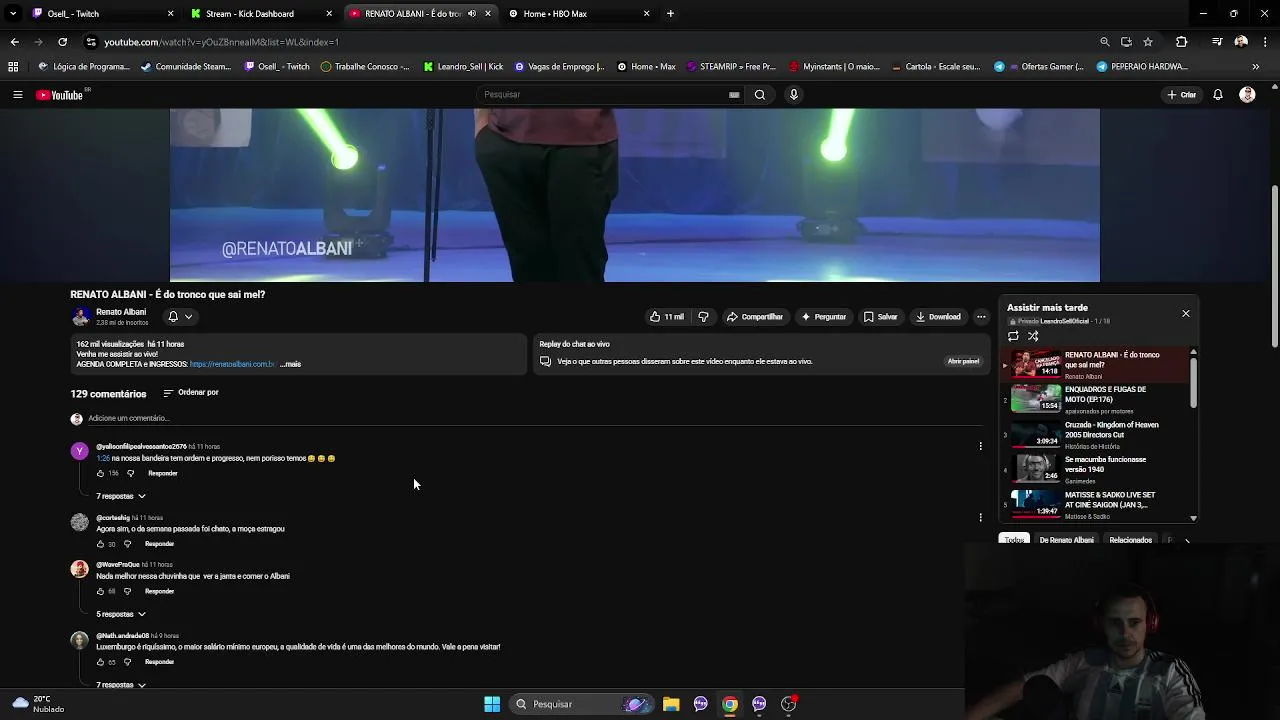The height and width of the screenshot is (720, 1280).
Task: Open YouTube account avatar menu
Action: pyautogui.click(x=1247, y=95)
